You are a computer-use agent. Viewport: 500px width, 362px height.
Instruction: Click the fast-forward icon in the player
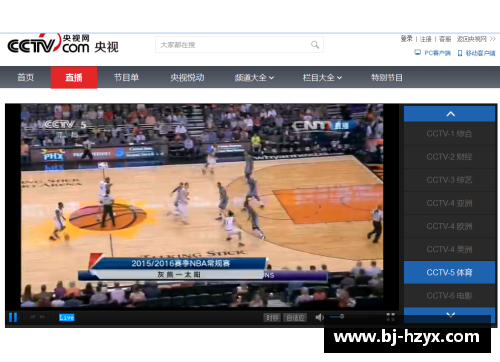[42, 317]
